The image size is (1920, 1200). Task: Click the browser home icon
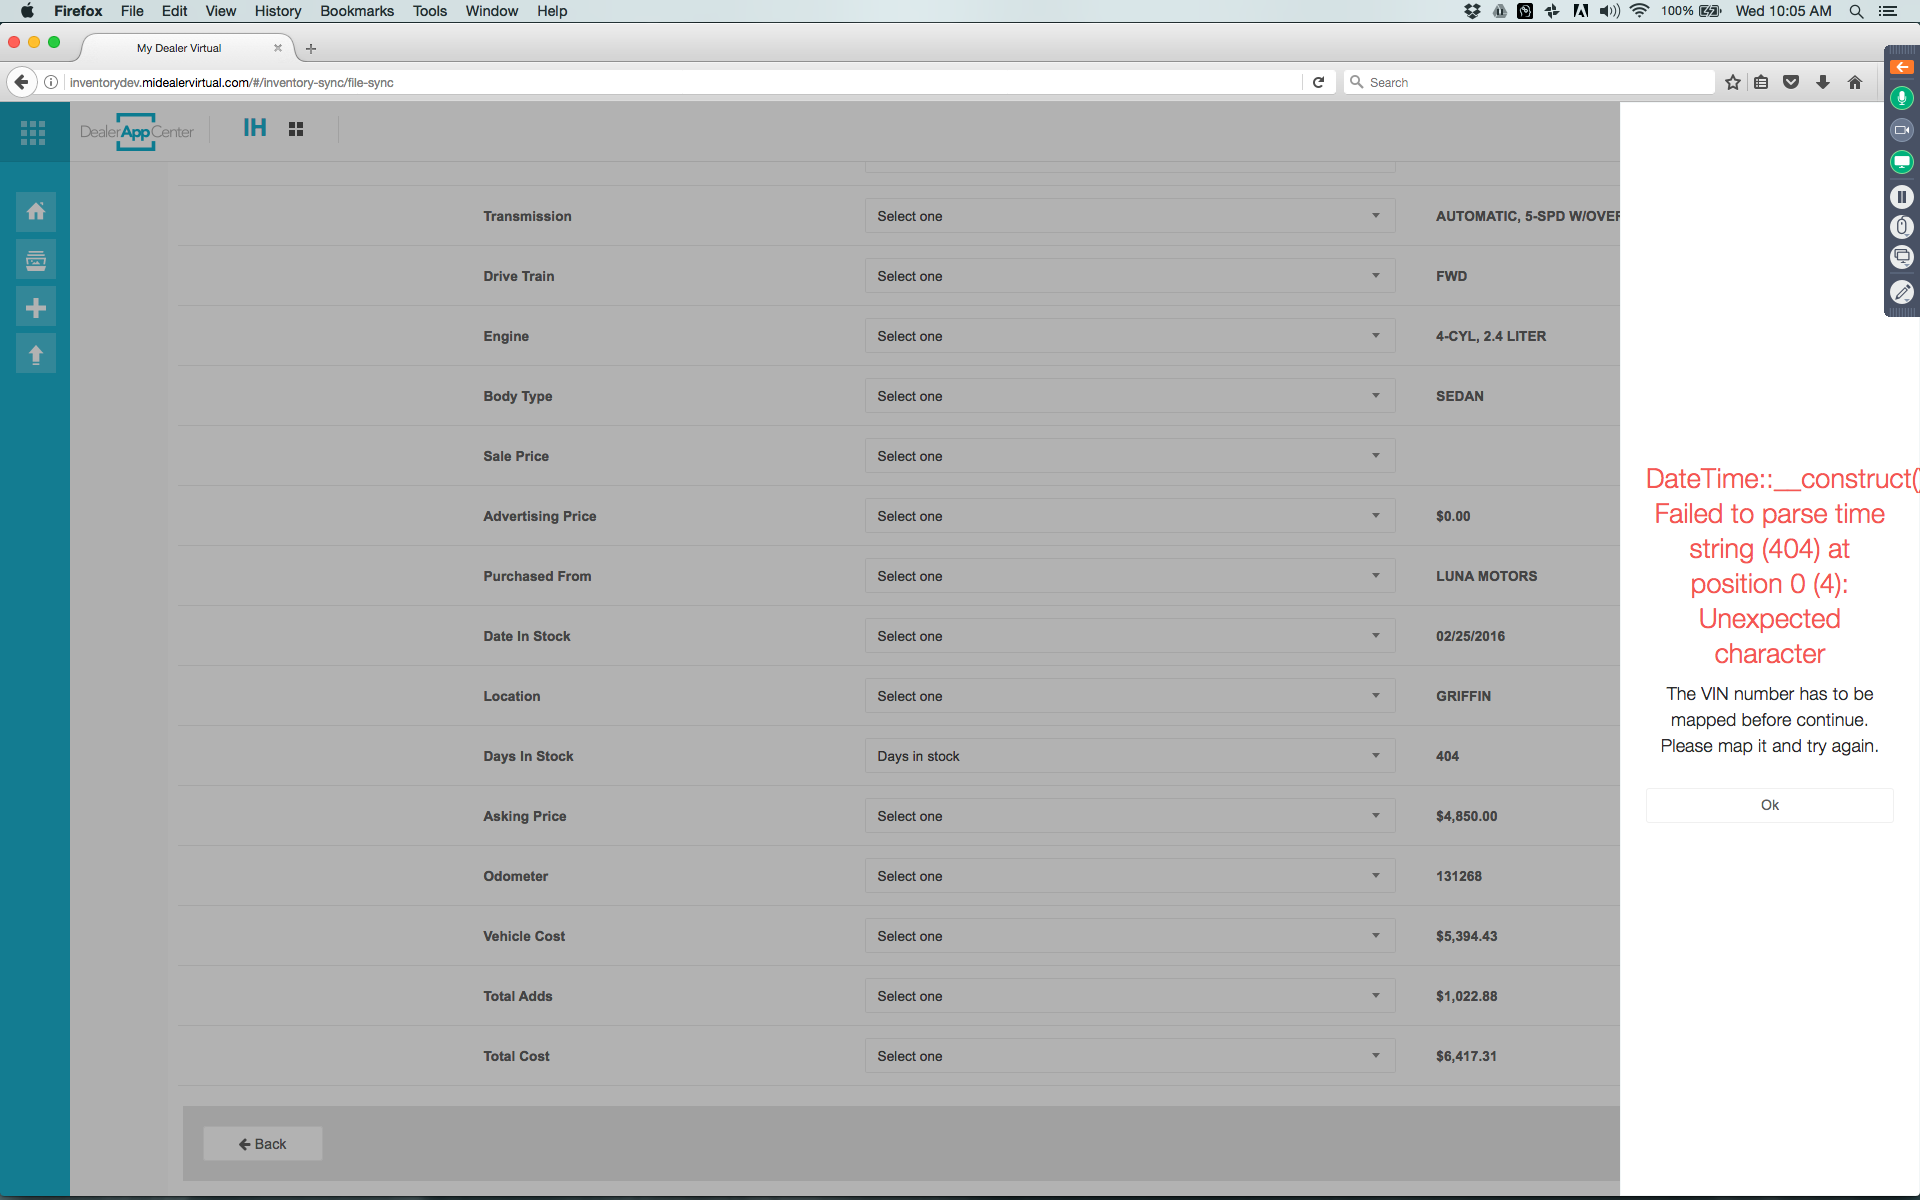(x=1855, y=82)
